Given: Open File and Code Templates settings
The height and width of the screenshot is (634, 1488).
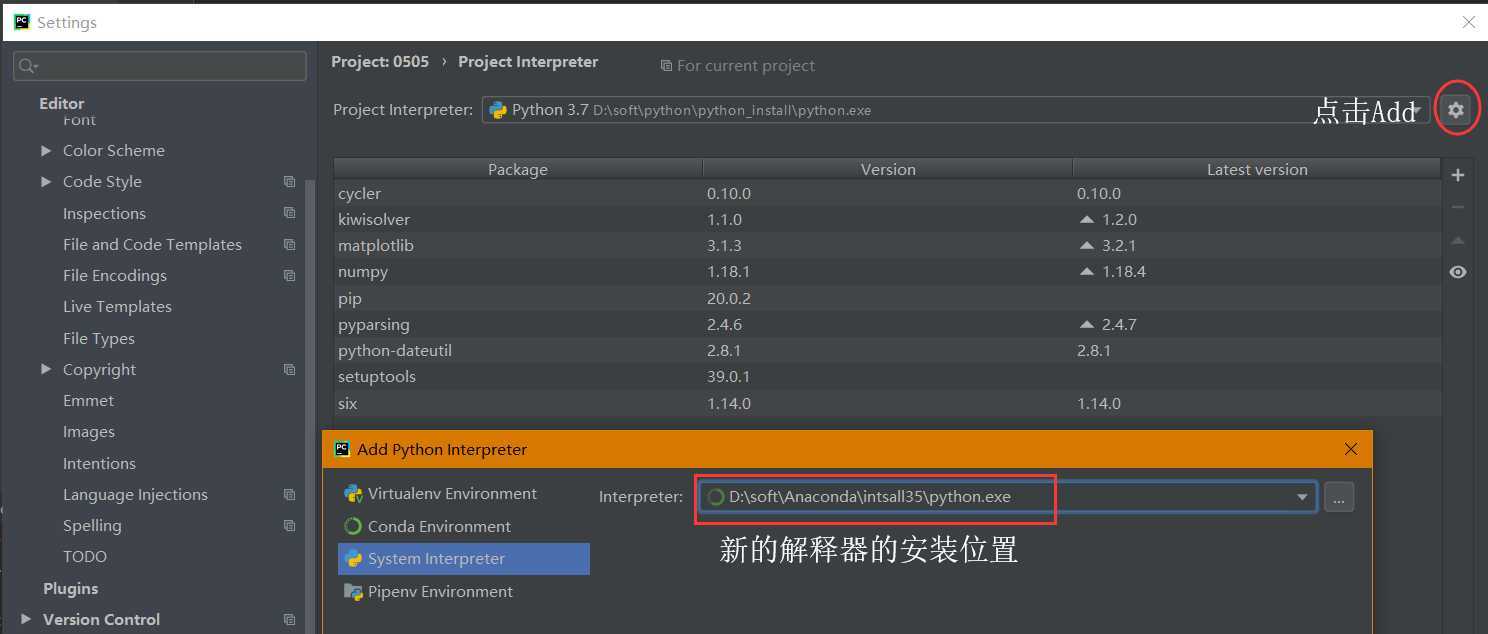Looking at the screenshot, I should tap(152, 244).
